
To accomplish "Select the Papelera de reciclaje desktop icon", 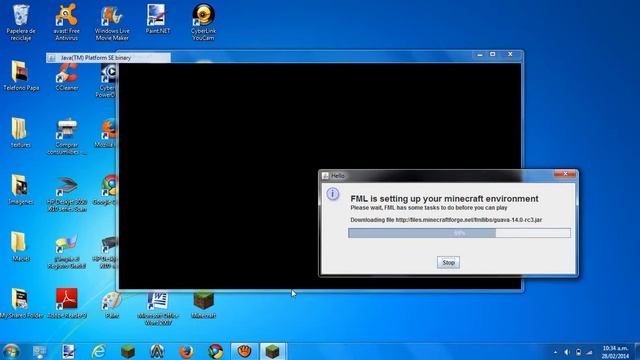I will point(20,22).
